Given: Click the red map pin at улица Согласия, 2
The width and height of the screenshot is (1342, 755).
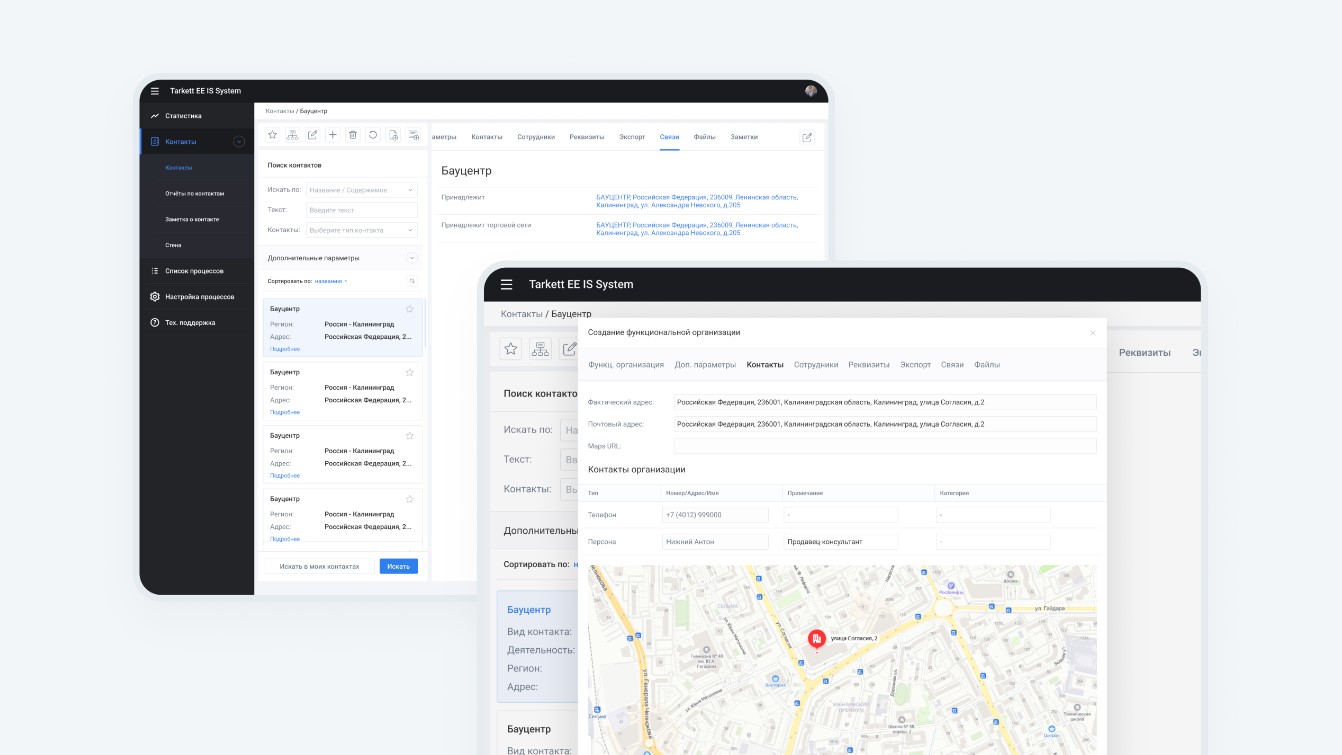Looking at the screenshot, I should point(817,639).
